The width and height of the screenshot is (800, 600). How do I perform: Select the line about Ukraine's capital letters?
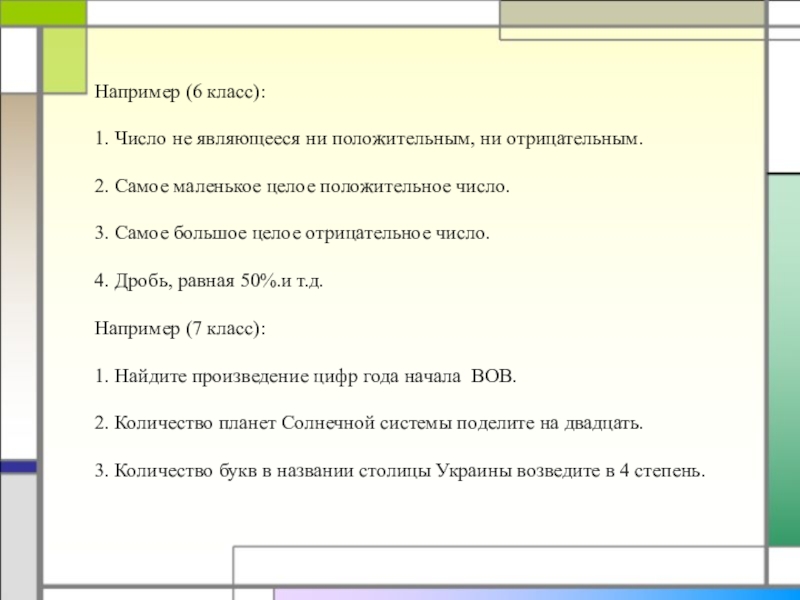(x=400, y=470)
